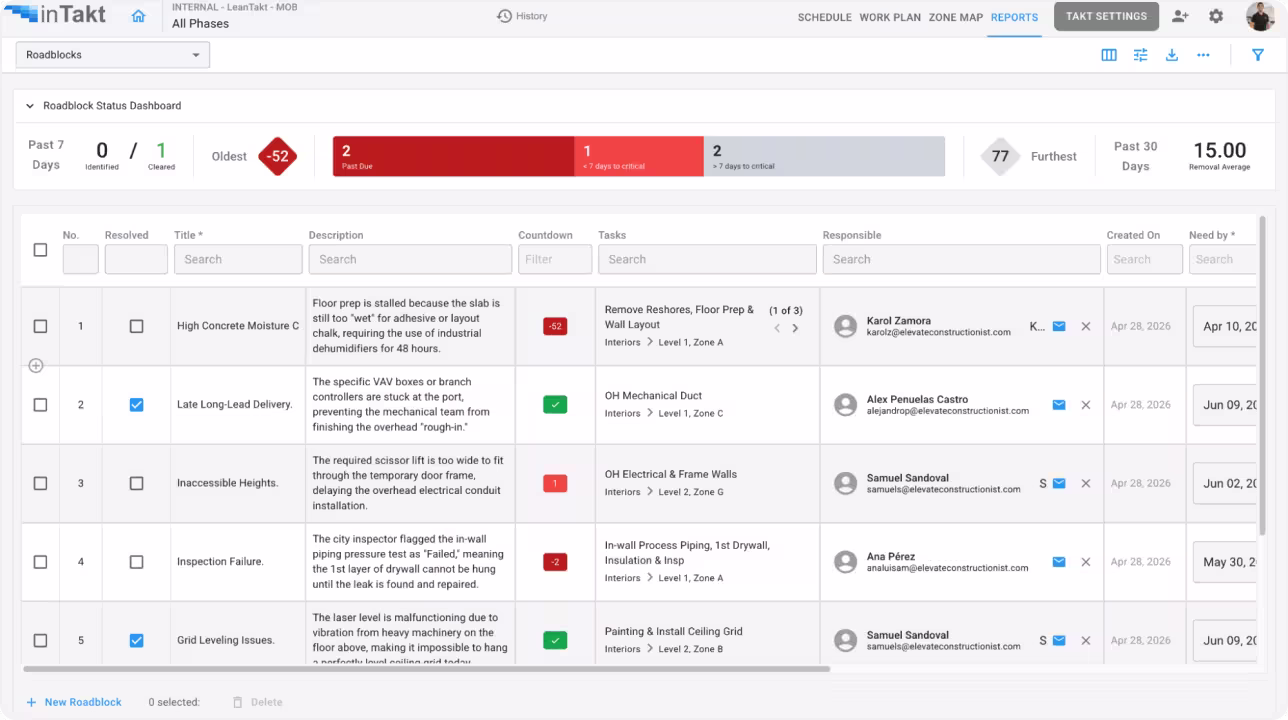Open Need by date Jun 02 field
1288x720 pixels.
point(1225,483)
